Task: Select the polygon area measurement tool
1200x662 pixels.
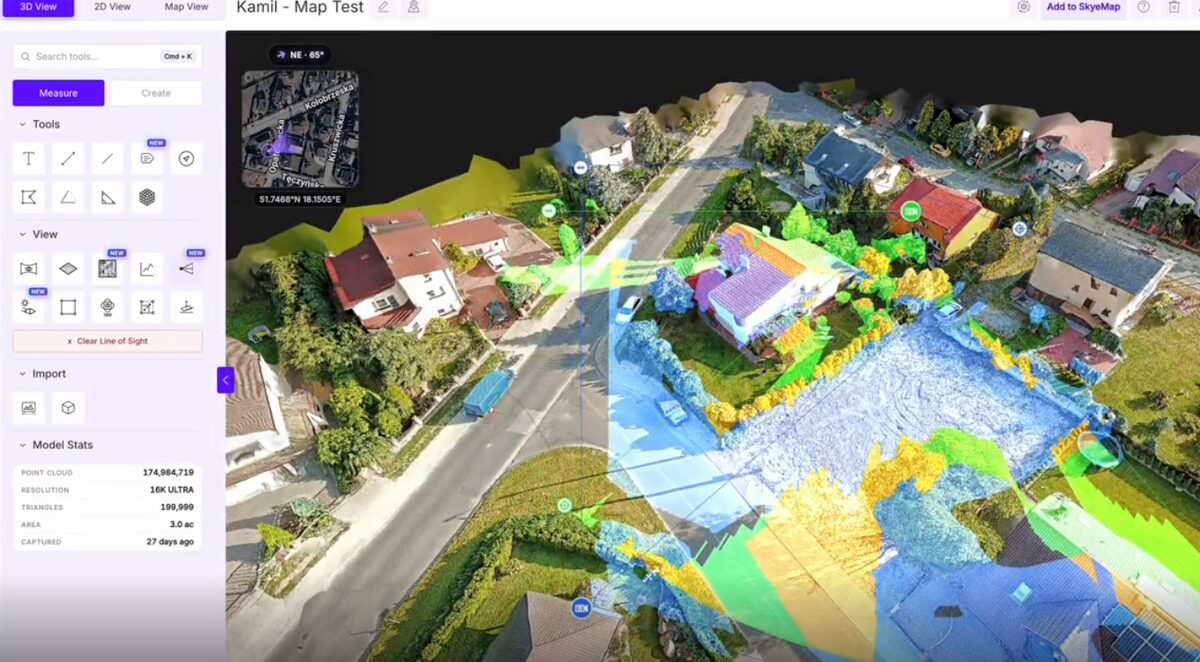Action: point(29,197)
